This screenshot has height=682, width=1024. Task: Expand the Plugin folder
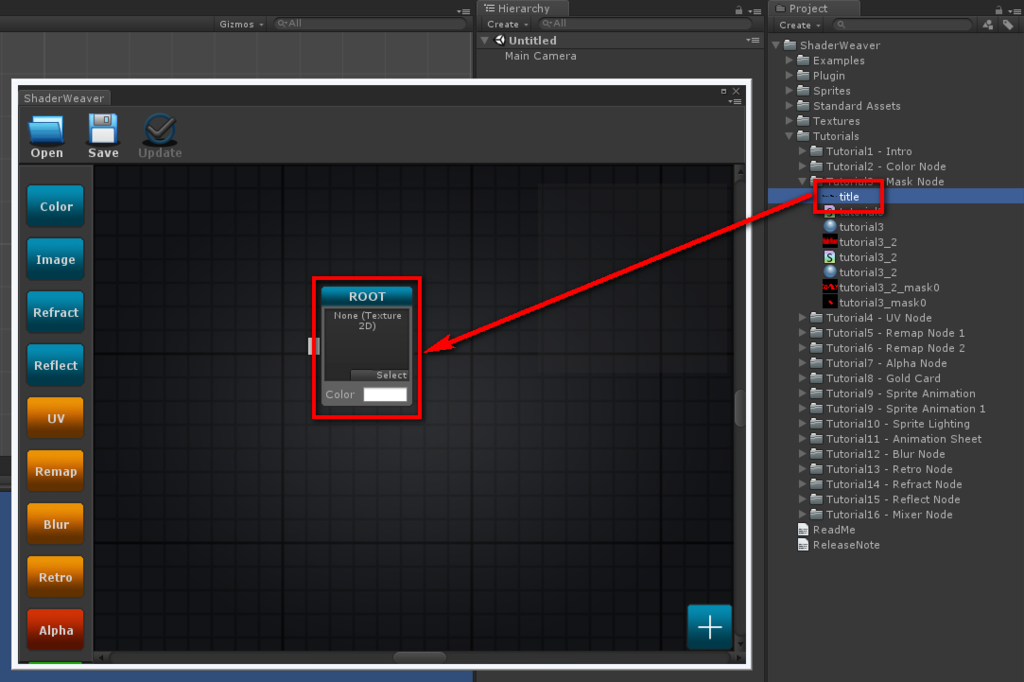(x=789, y=75)
